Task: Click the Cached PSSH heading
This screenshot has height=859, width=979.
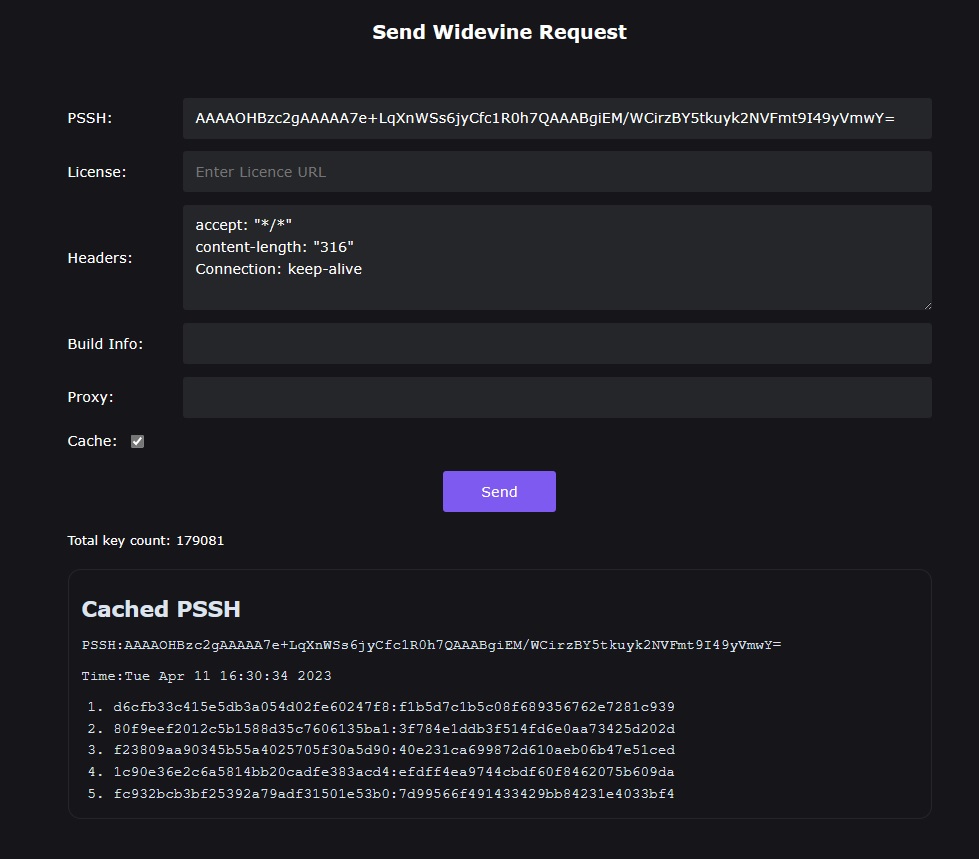Action: point(161,609)
